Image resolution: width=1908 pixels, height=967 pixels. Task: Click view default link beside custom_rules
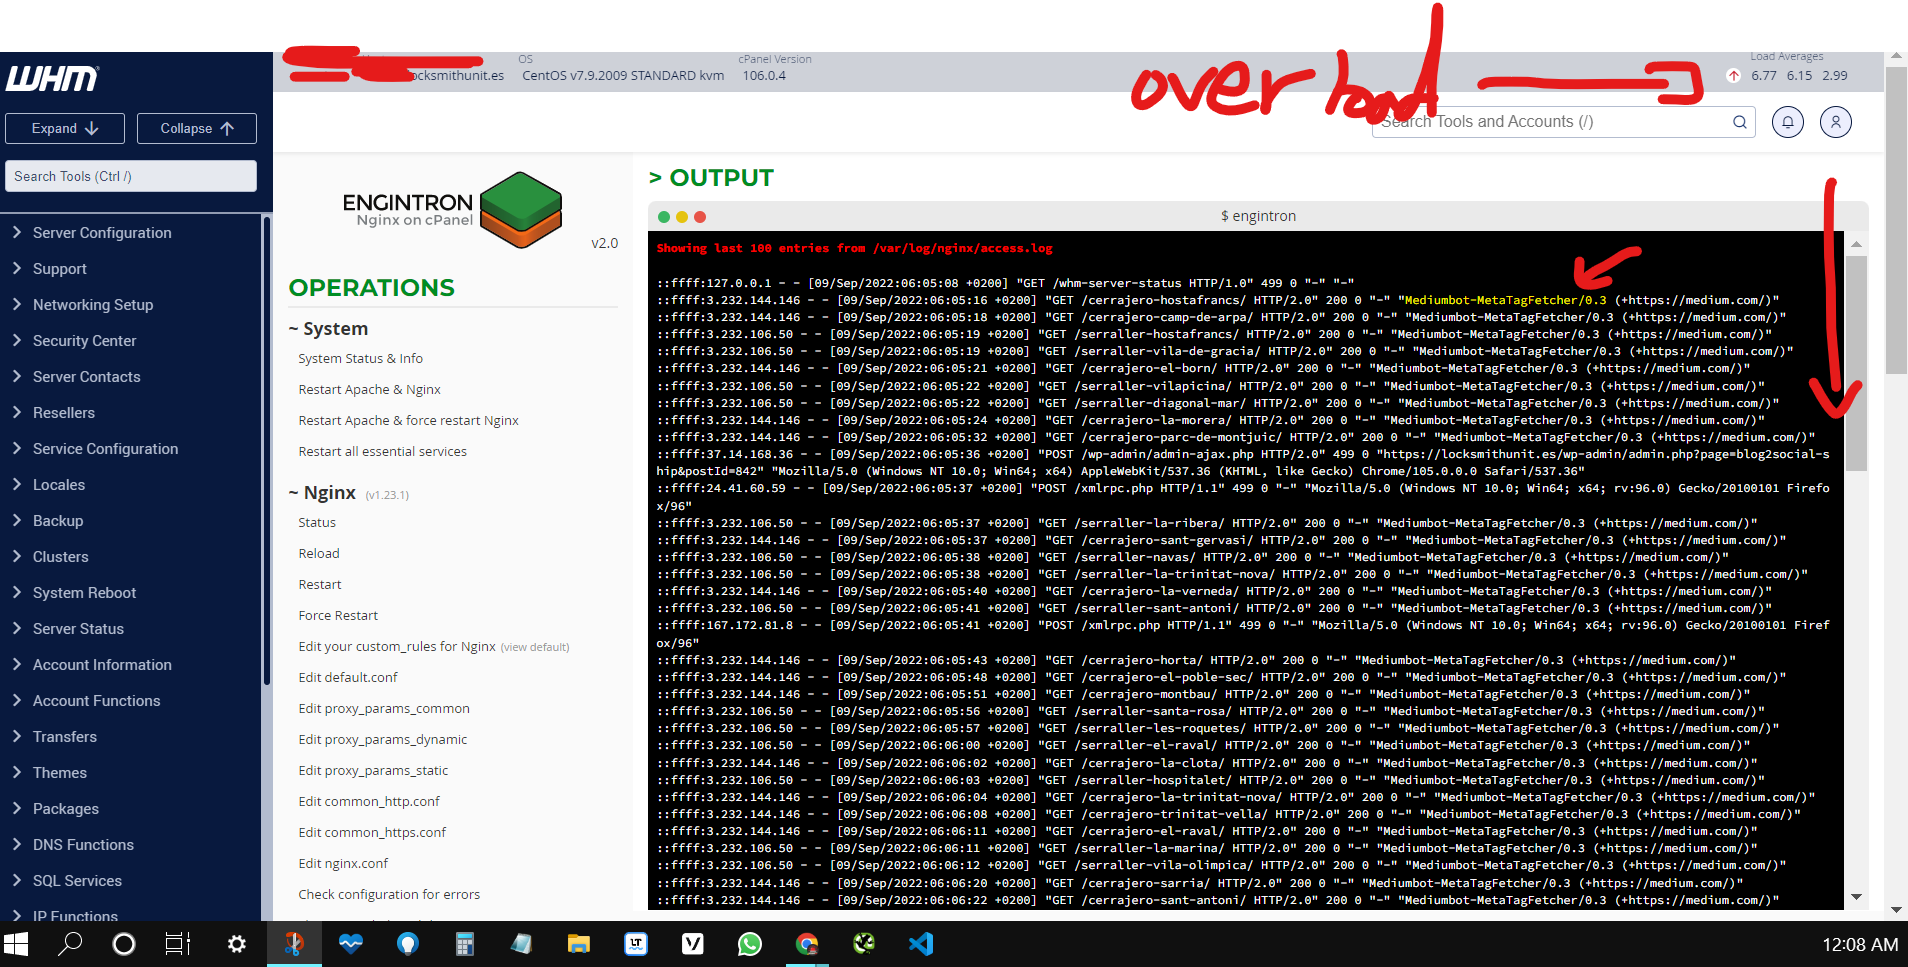535,647
